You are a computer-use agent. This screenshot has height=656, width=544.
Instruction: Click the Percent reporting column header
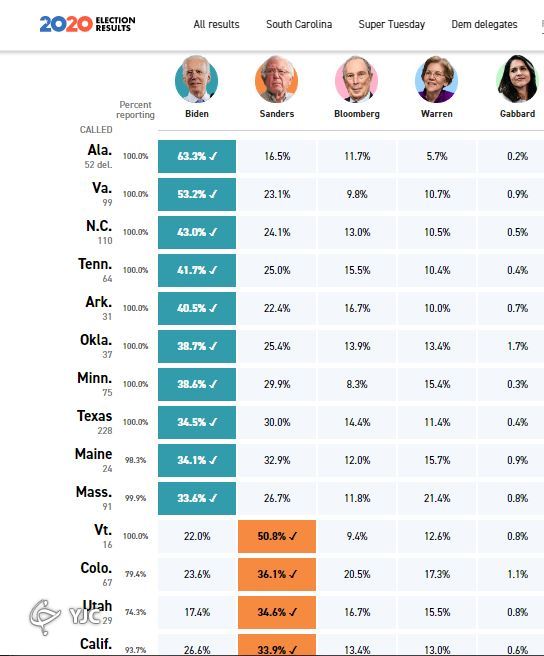pos(135,110)
